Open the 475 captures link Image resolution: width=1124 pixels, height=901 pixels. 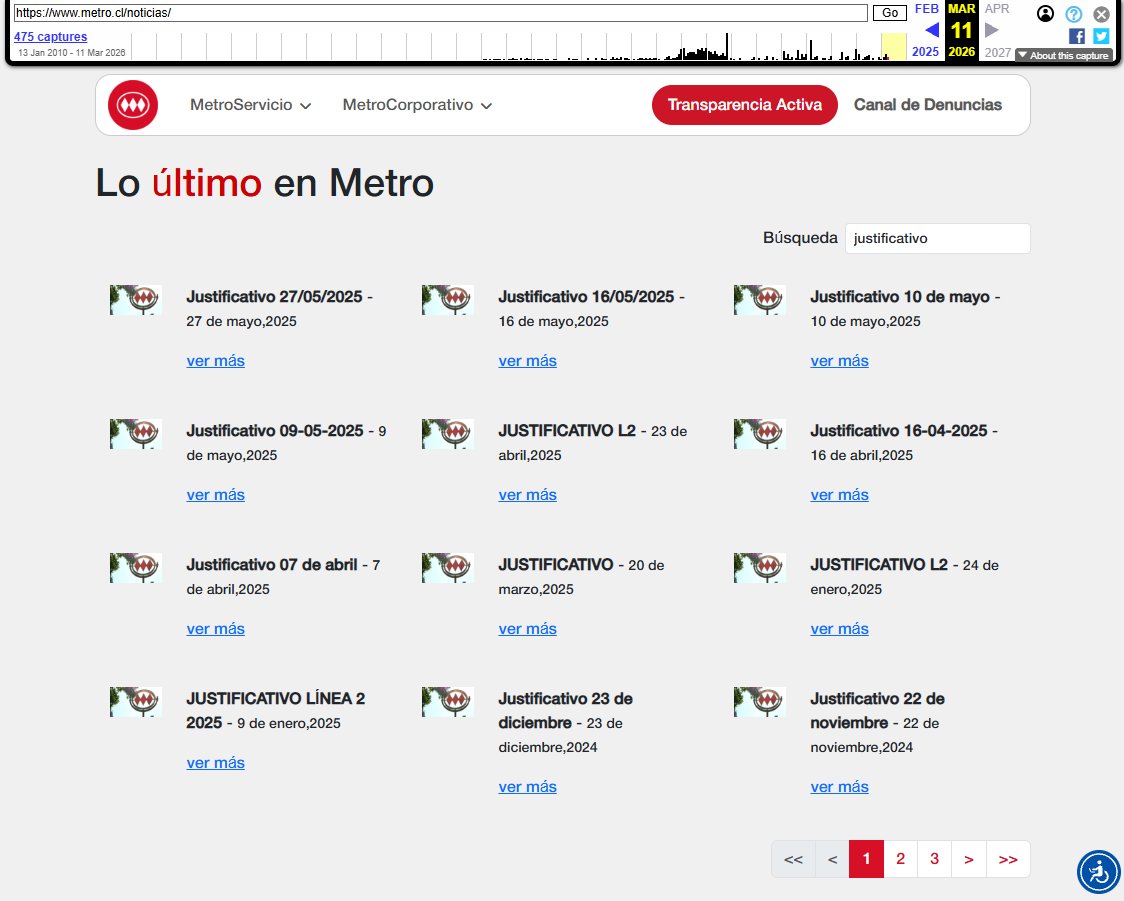50,37
